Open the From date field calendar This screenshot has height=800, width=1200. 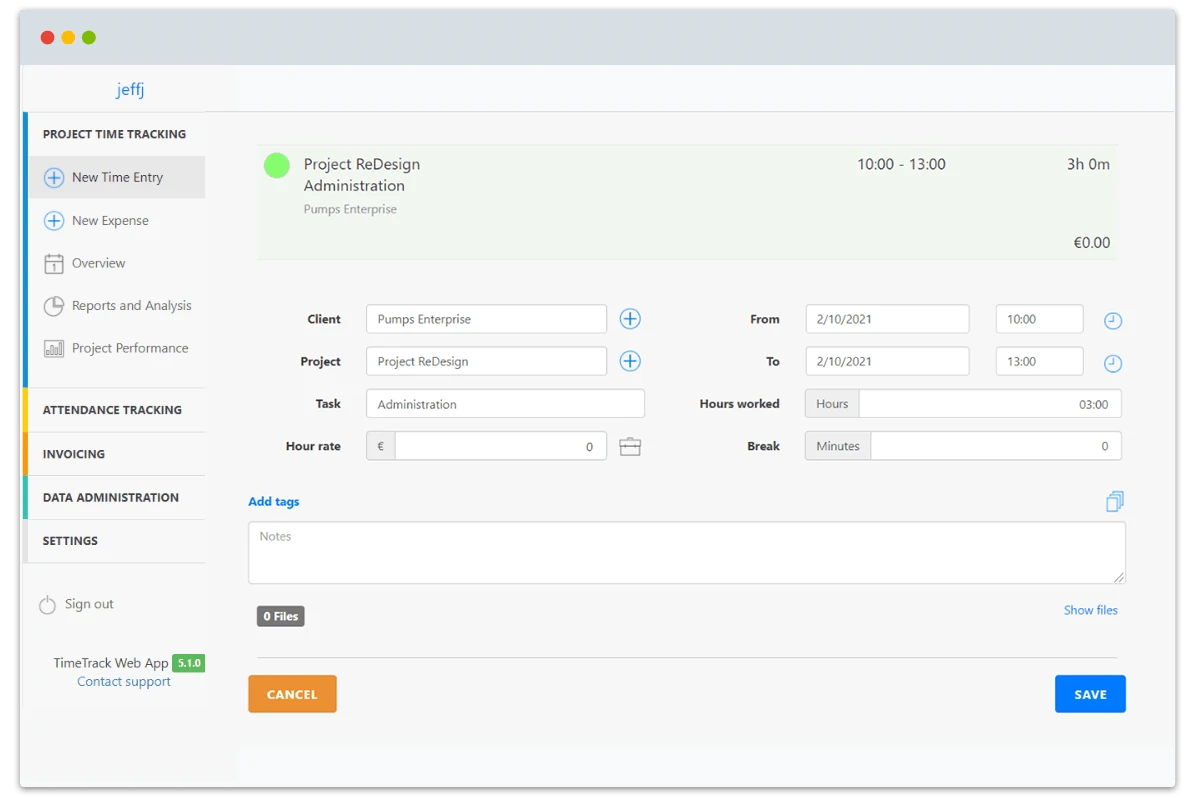pyautogui.click(x=886, y=318)
